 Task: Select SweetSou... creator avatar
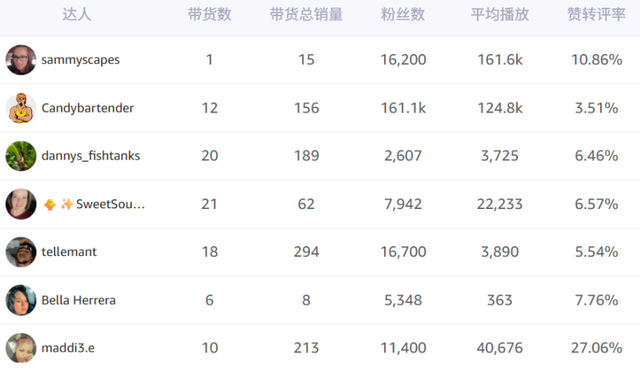coord(21,204)
